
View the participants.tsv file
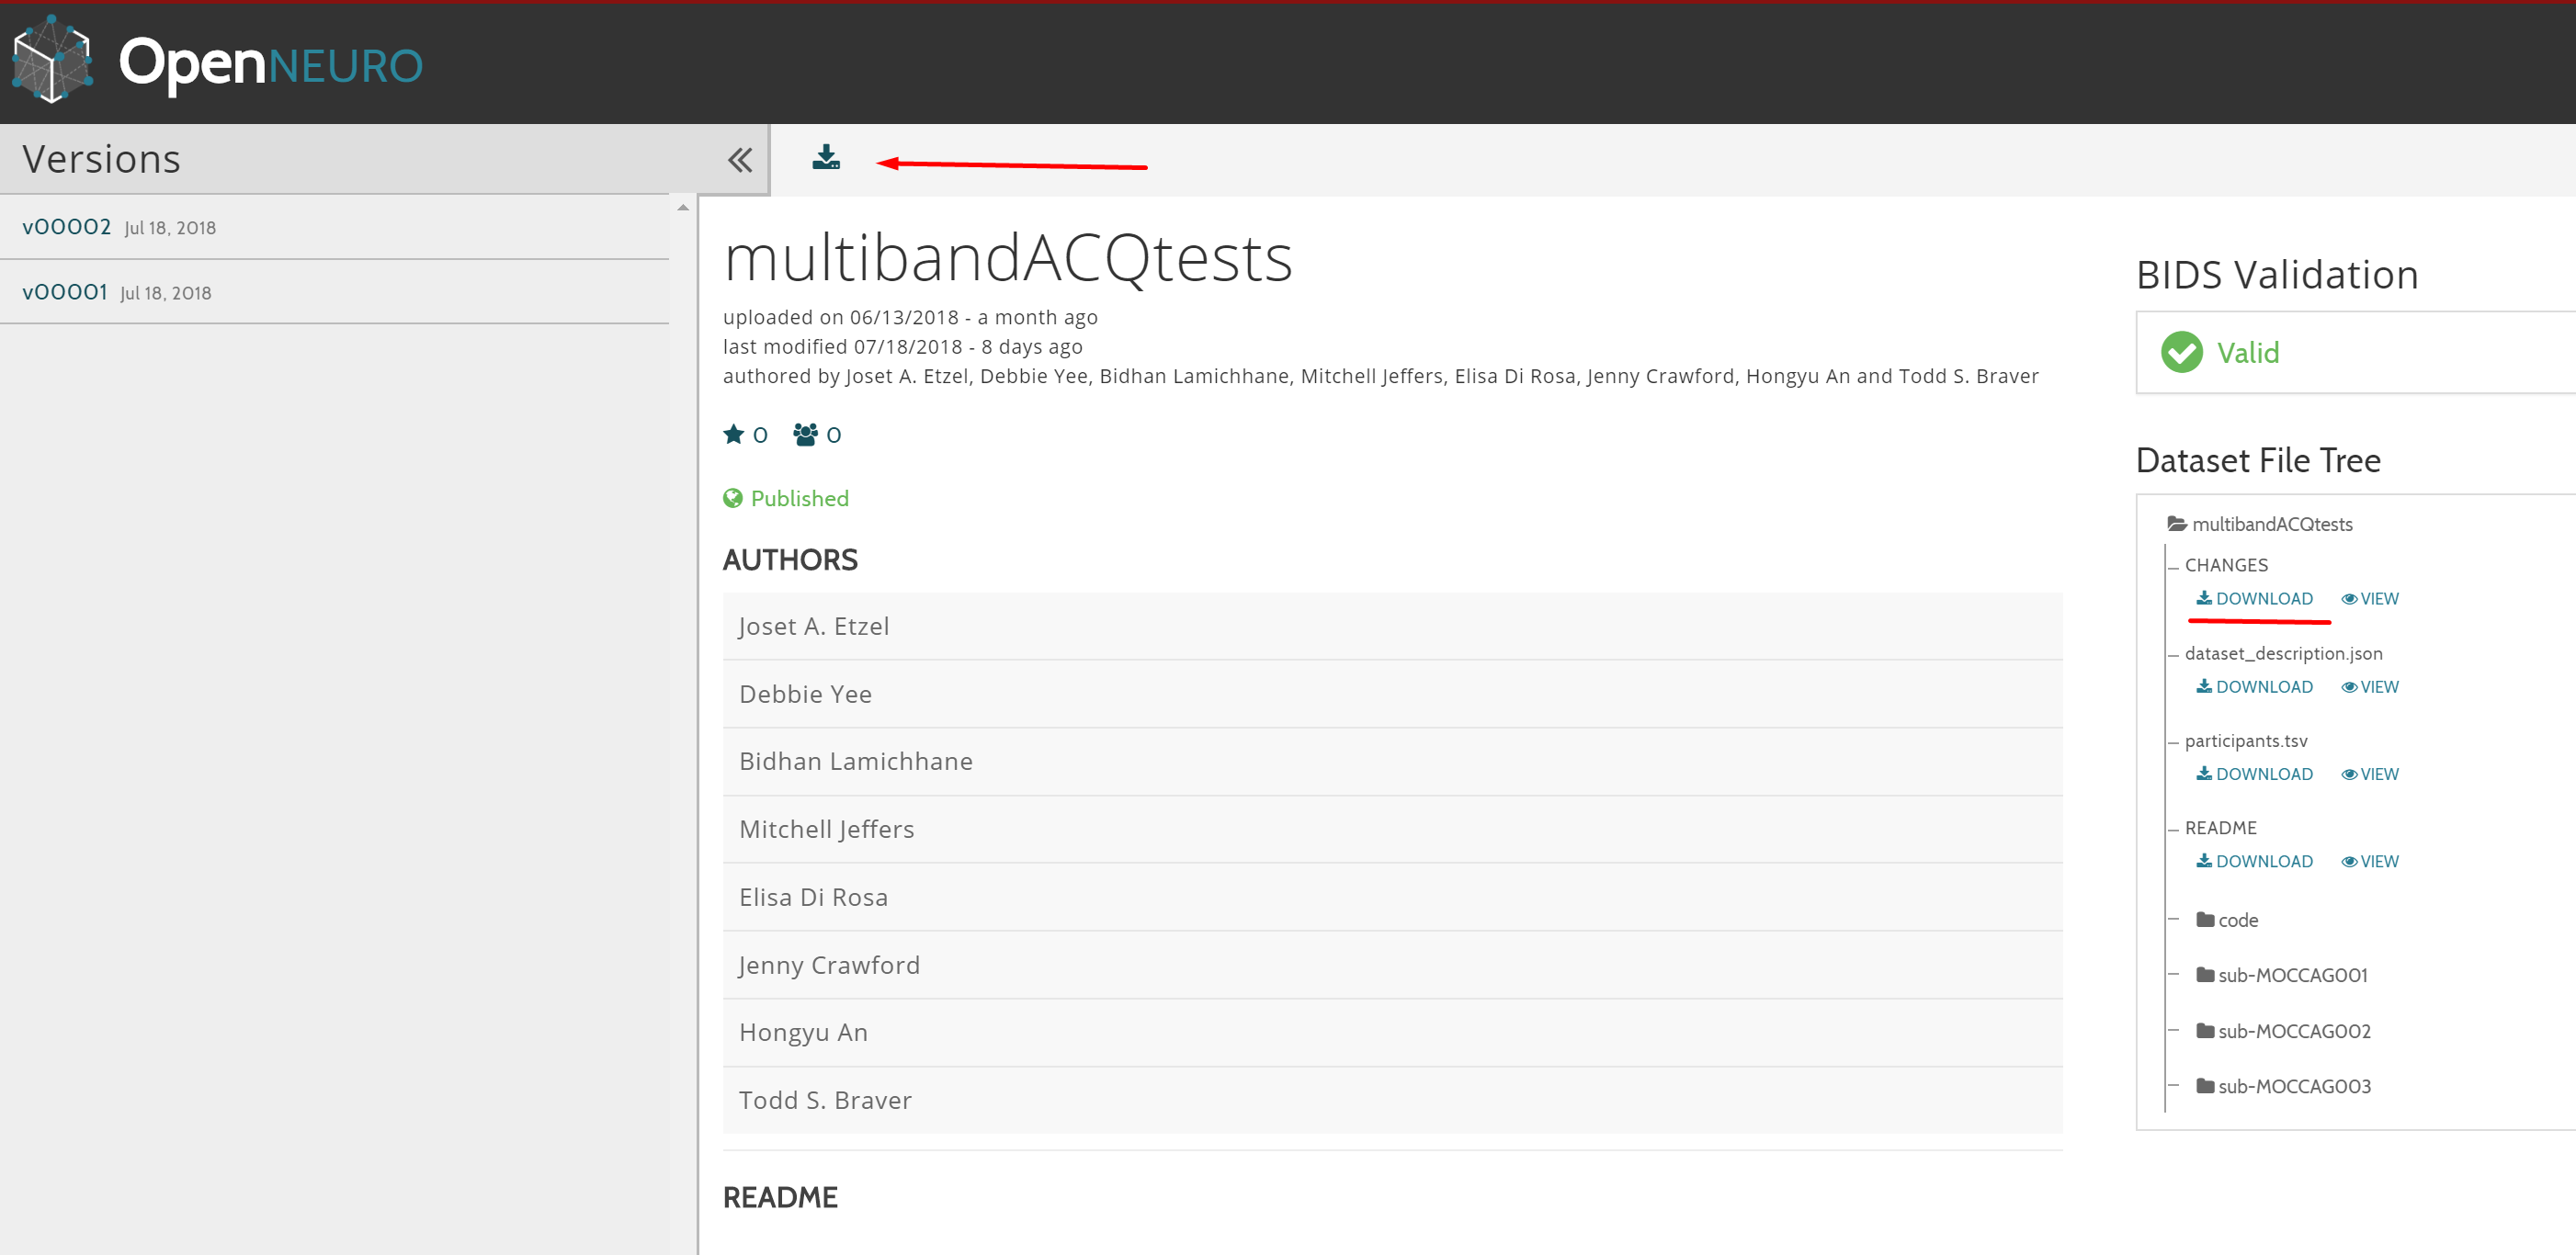[2369, 773]
